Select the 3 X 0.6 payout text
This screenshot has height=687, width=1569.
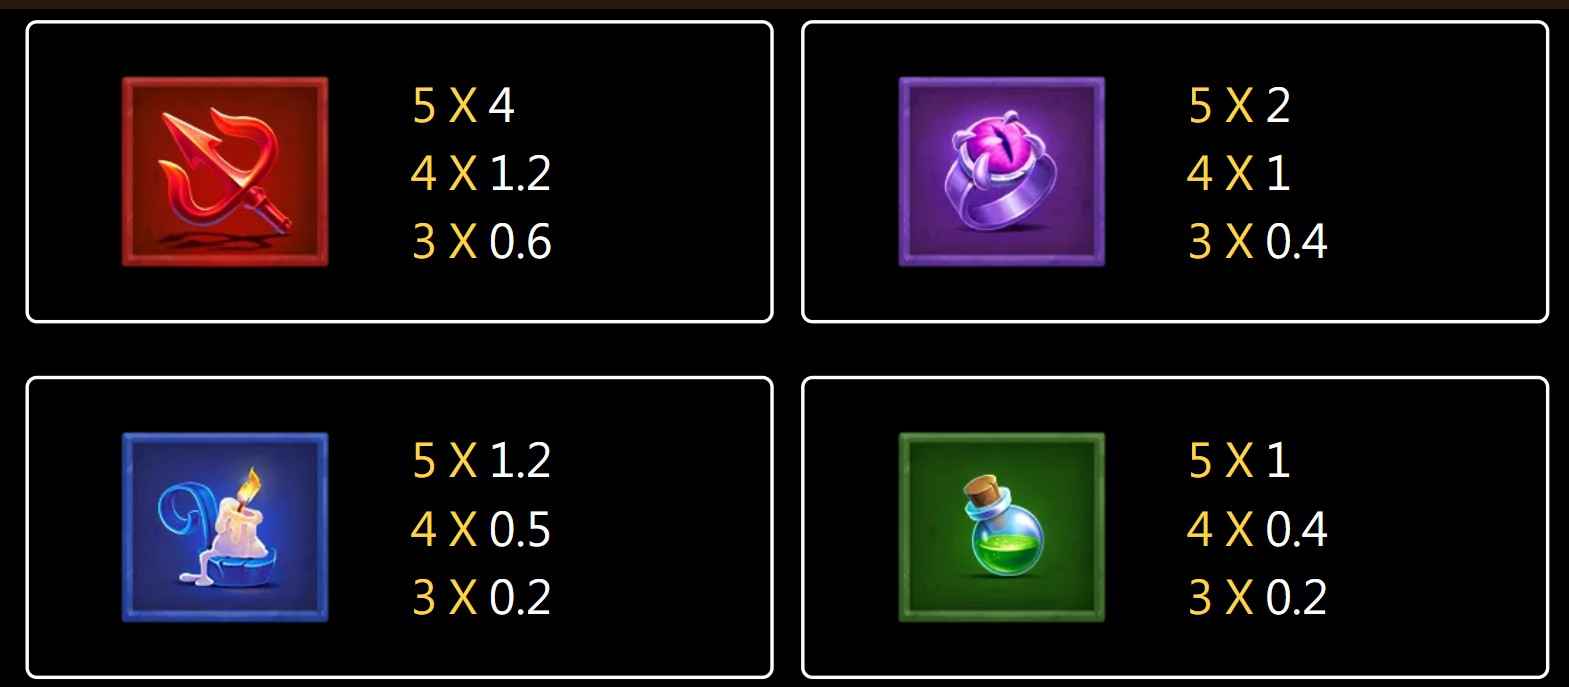pos(481,241)
